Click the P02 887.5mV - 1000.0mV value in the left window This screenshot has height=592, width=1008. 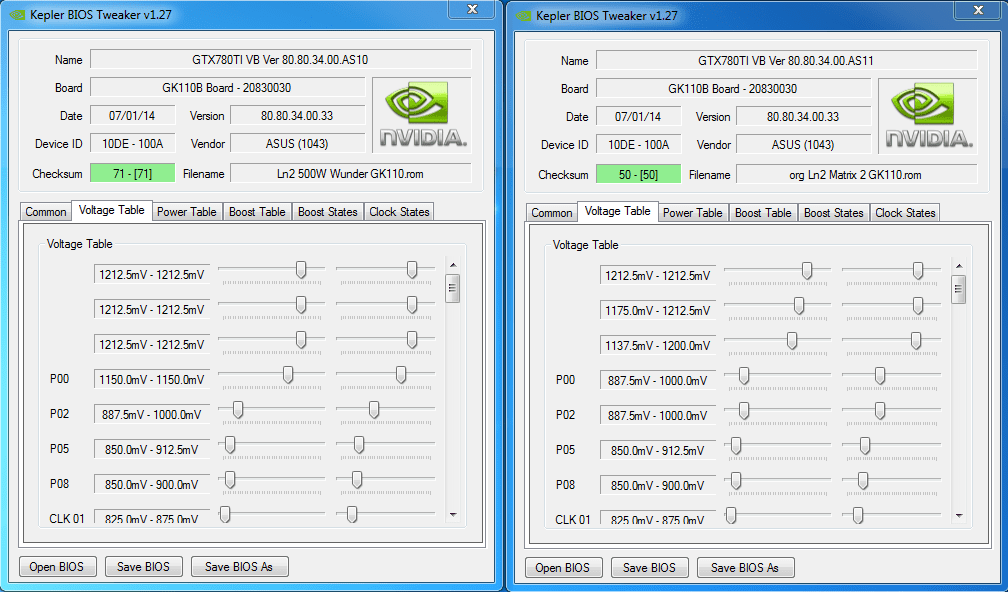[152, 415]
